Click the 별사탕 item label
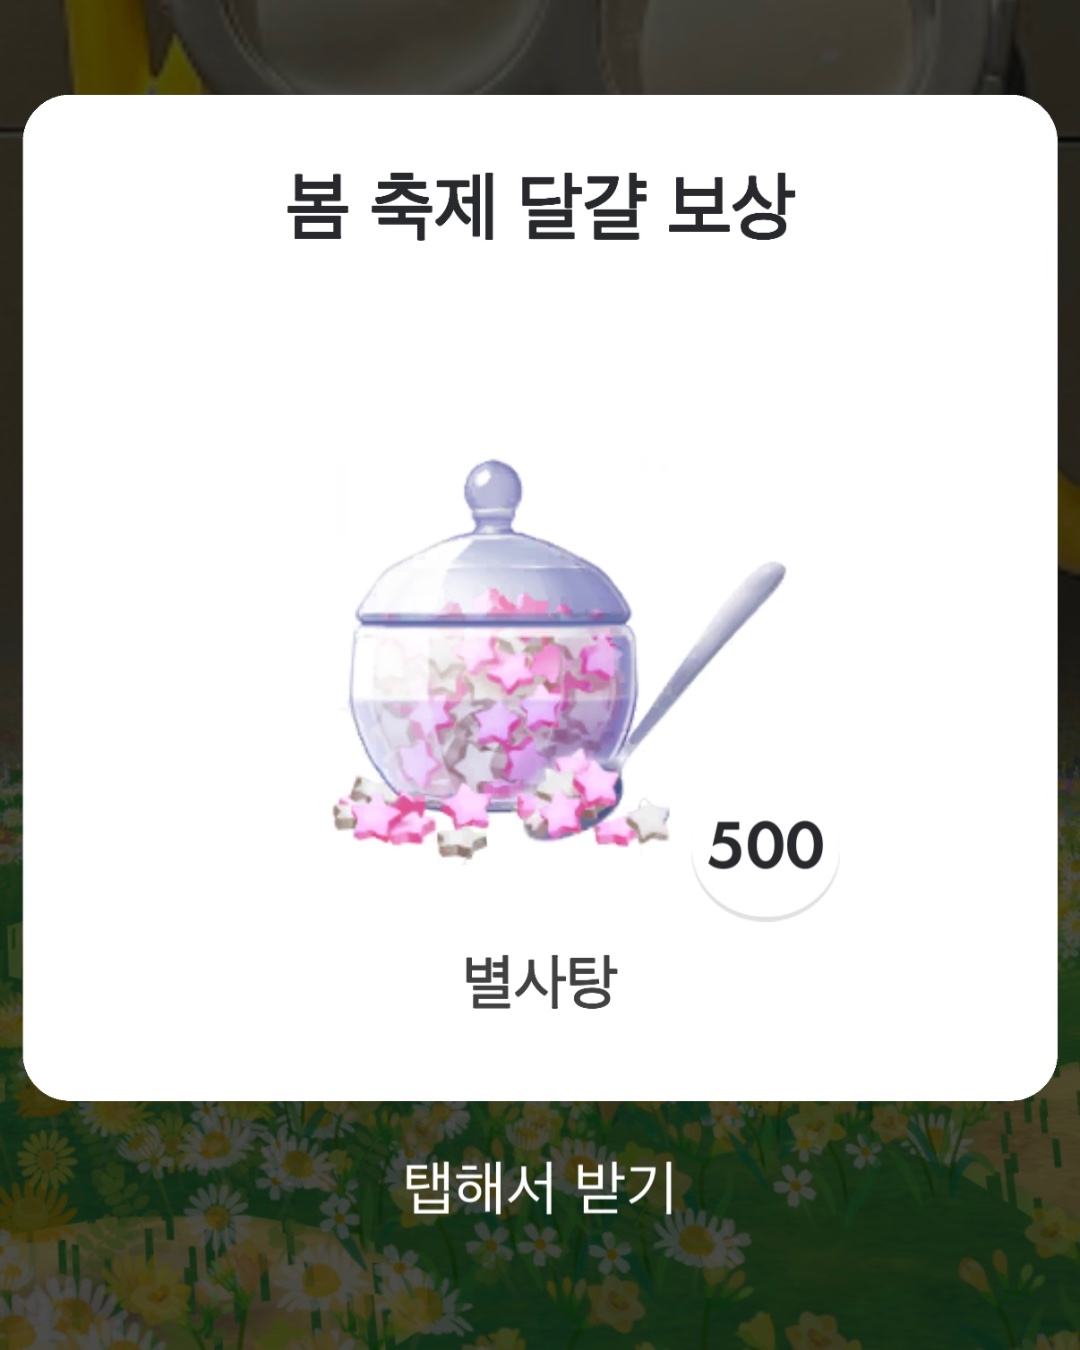 [540, 982]
